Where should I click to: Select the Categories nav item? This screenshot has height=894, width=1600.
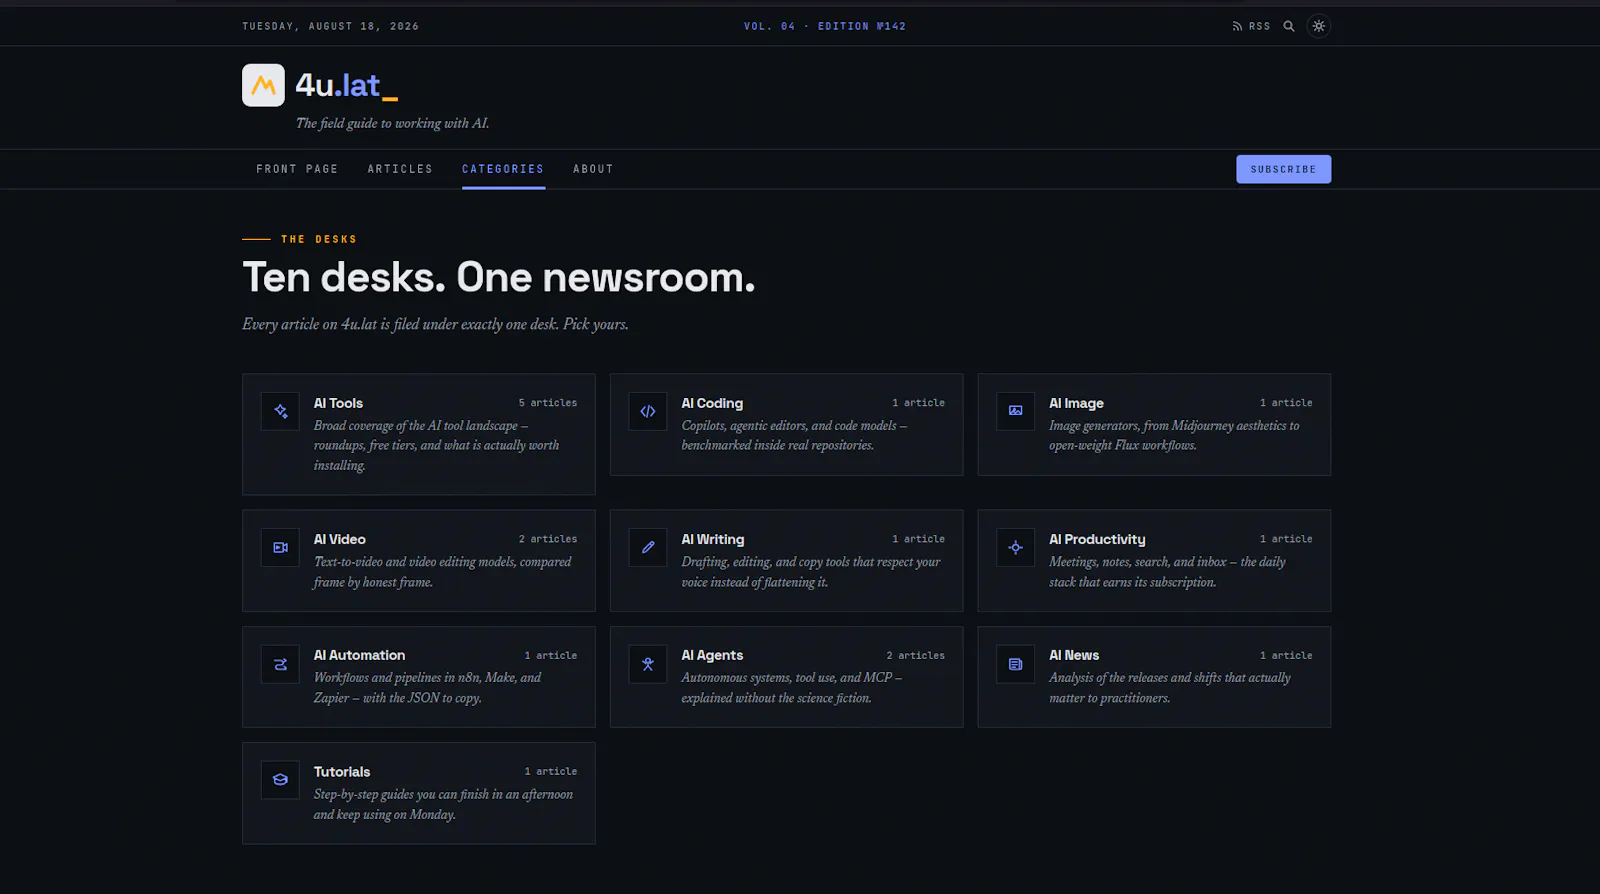click(503, 169)
